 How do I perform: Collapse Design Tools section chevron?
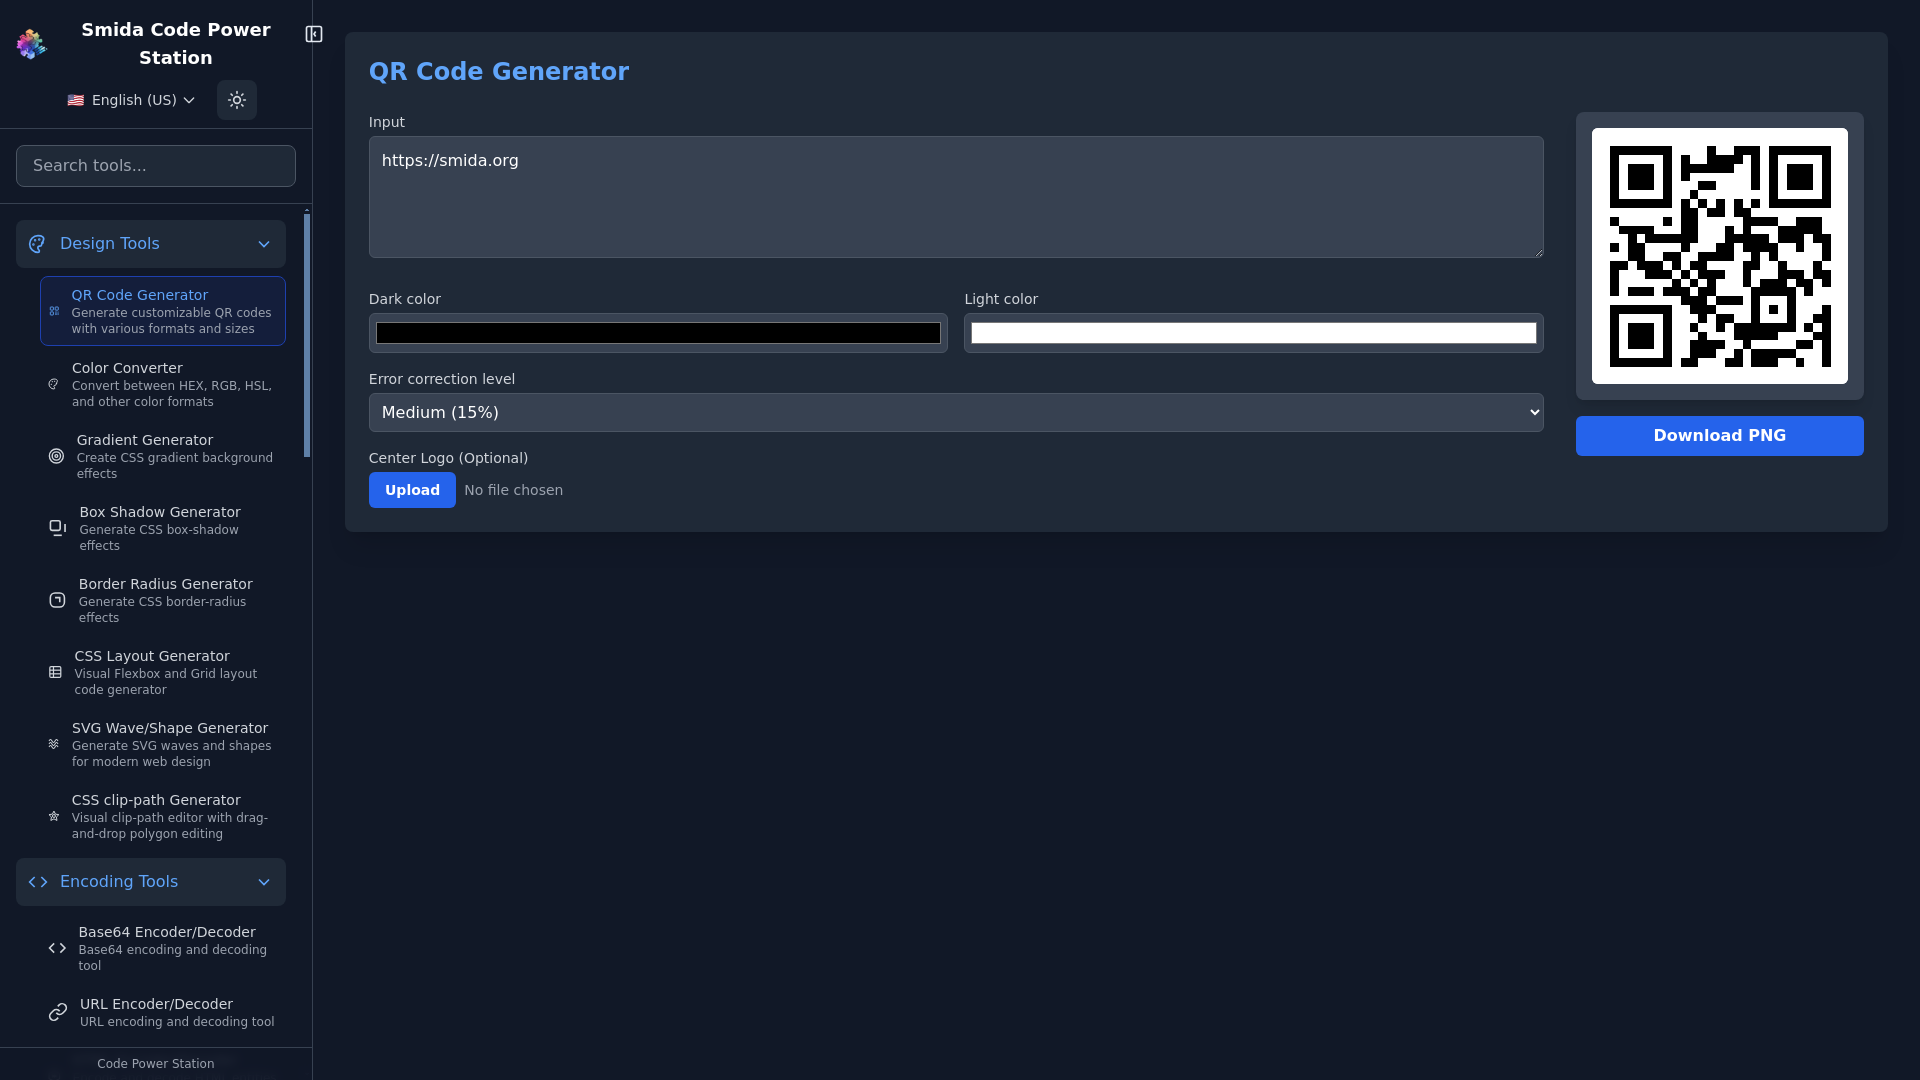(x=264, y=244)
